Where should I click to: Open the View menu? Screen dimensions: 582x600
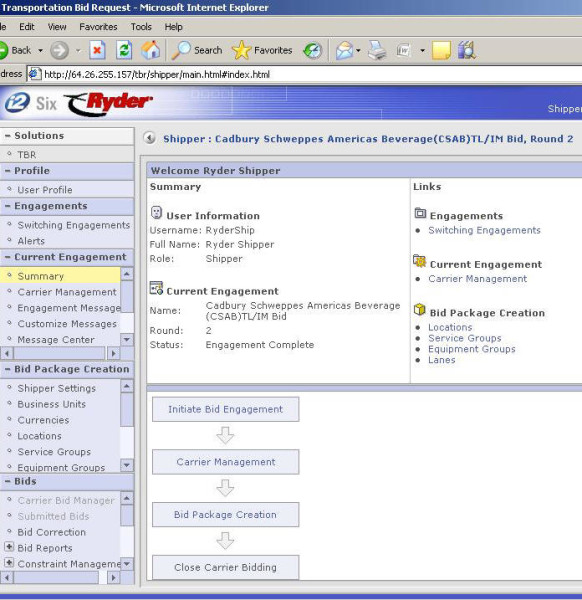click(x=57, y=27)
